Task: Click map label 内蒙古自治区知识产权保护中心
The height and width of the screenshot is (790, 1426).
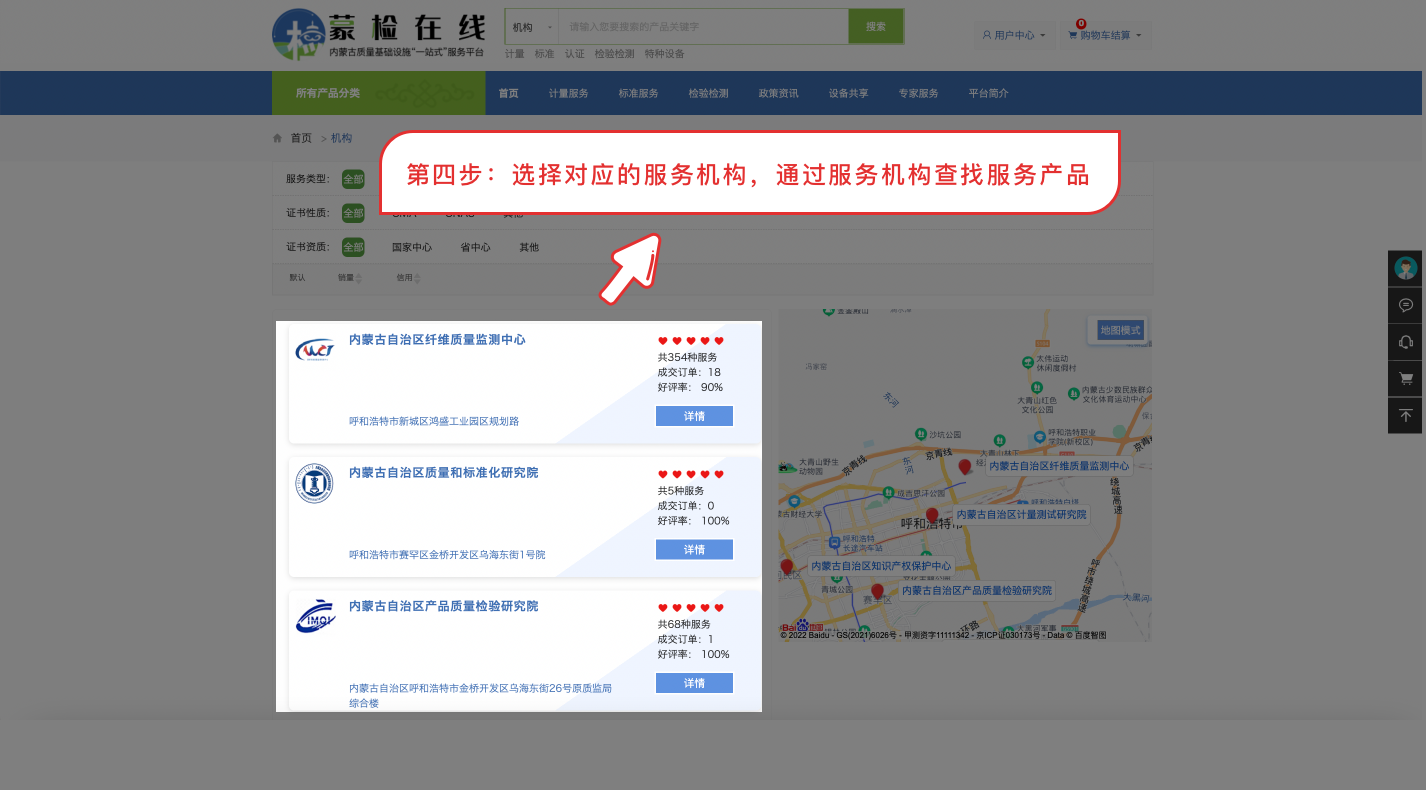Action: tap(881, 566)
